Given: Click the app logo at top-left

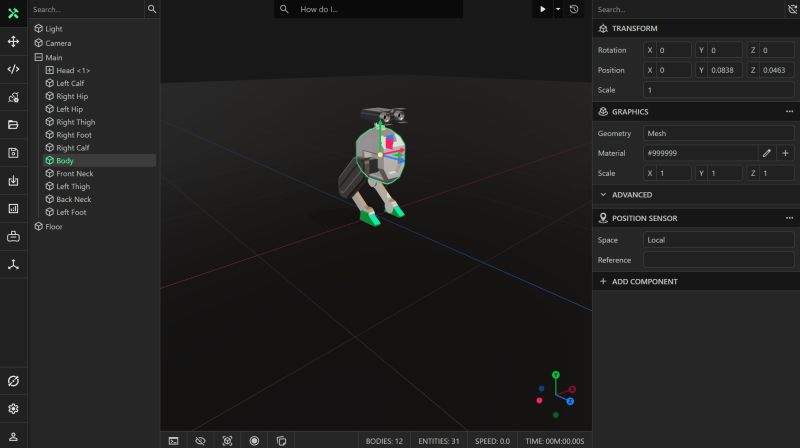Looking at the screenshot, I should [x=13, y=13].
